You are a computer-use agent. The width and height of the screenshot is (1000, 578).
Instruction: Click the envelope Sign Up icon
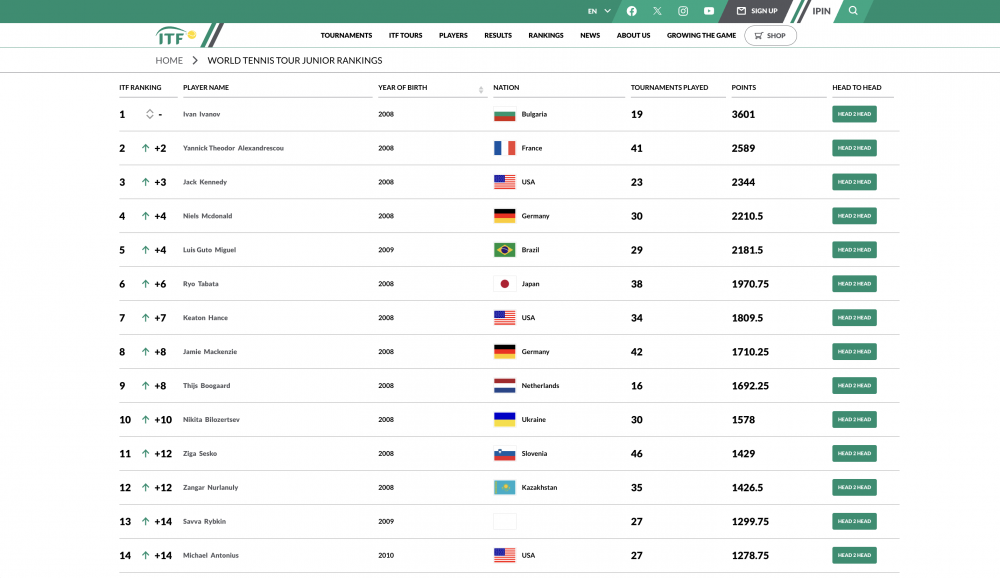742,11
